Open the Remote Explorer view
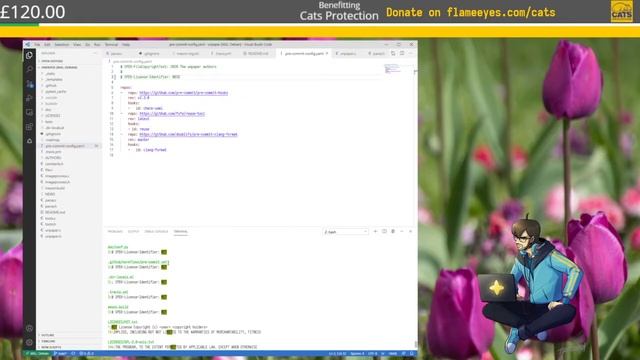Image resolution: width=640 pixels, height=360 pixels. click(x=29, y=112)
